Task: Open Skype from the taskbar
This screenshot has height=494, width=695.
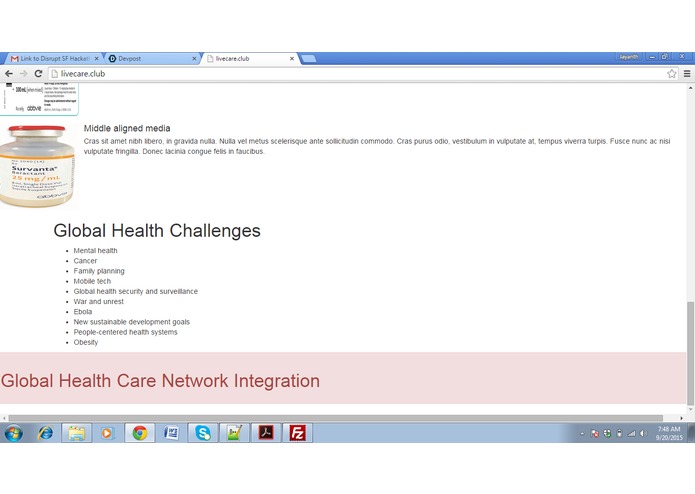Action: [203, 433]
